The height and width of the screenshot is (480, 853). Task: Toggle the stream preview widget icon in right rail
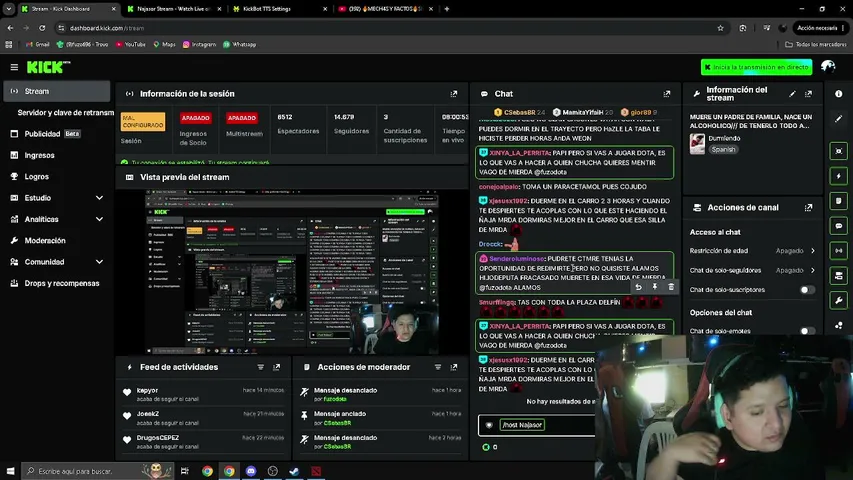tap(838, 151)
